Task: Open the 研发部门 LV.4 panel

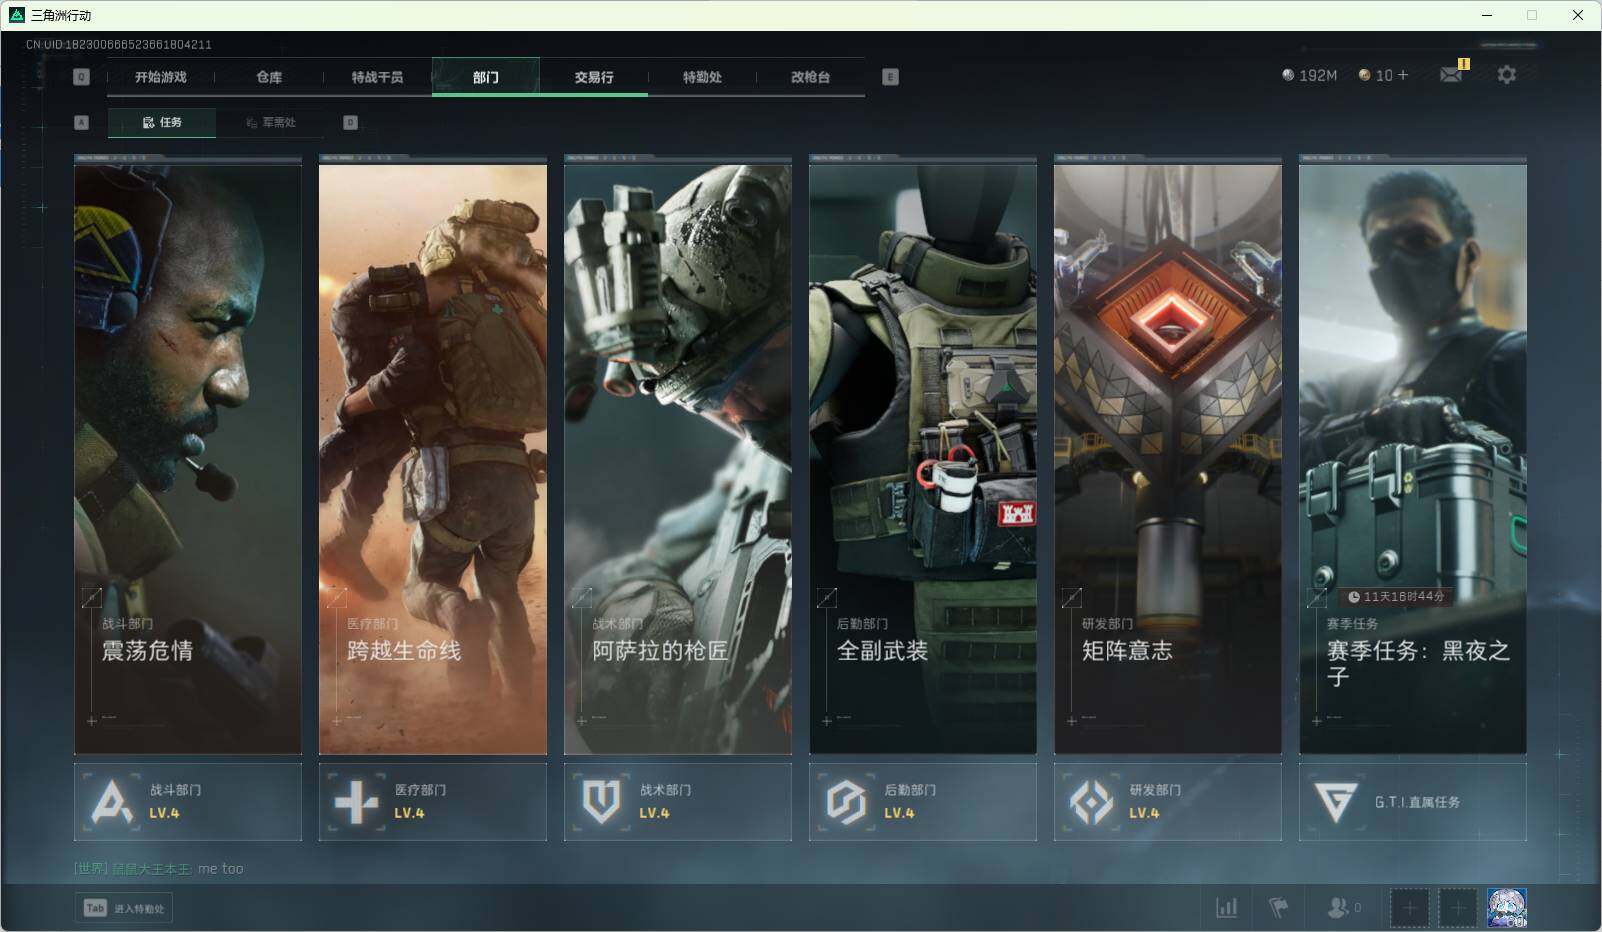Action: point(1168,802)
